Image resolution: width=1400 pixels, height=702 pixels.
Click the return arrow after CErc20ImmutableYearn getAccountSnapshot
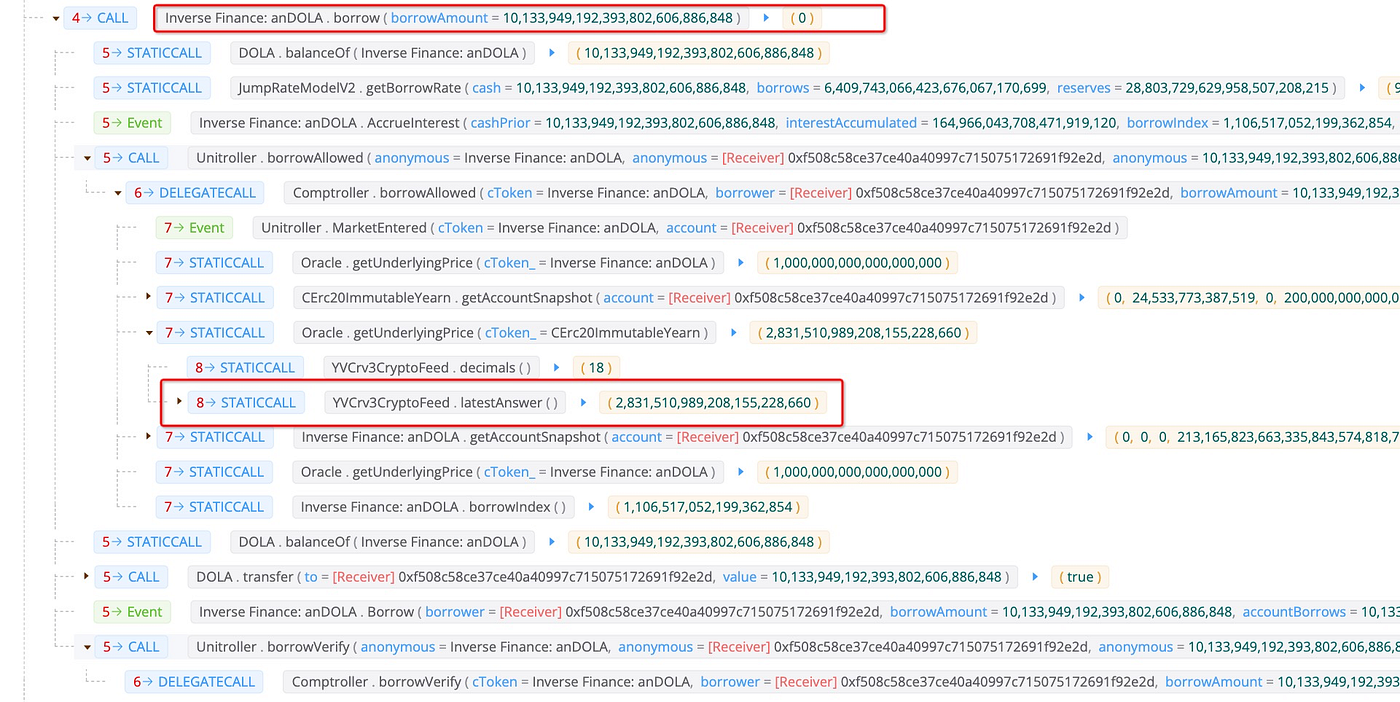1081,298
